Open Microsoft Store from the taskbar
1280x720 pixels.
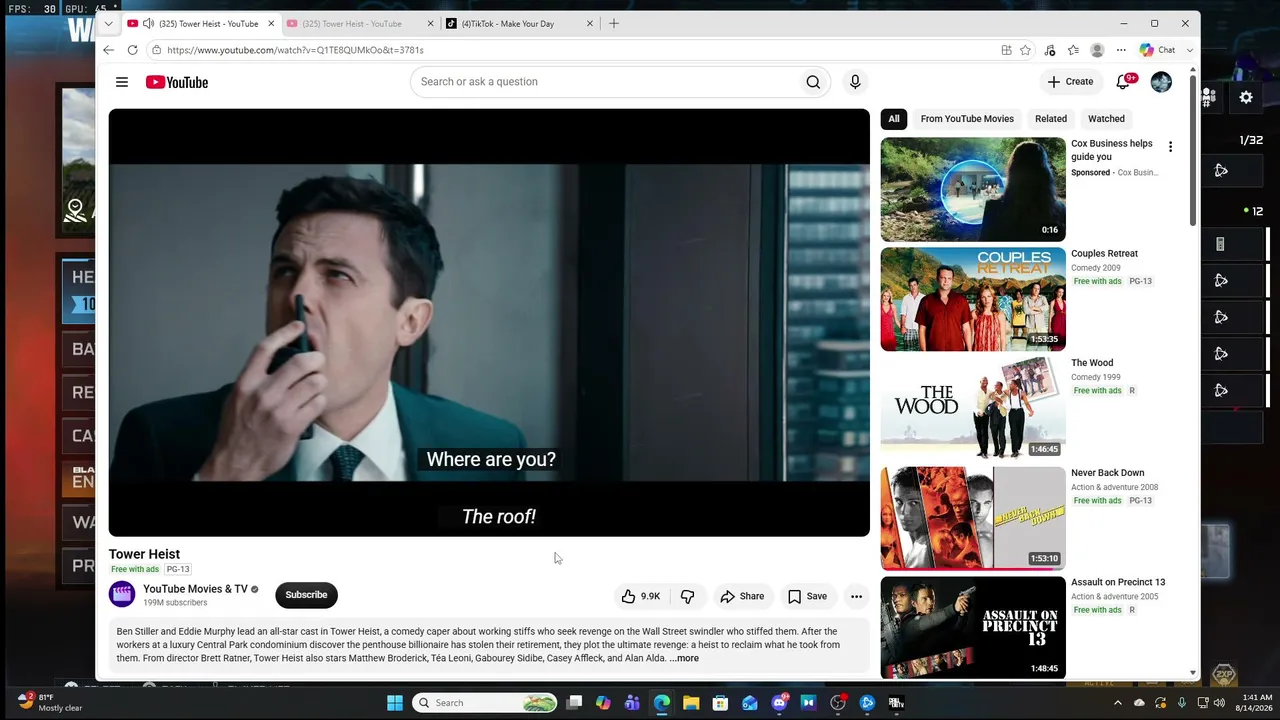pos(720,703)
